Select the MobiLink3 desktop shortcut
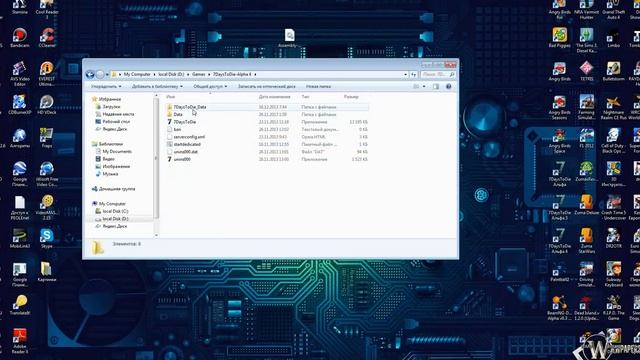This screenshot has width=640, height=360. click(19, 238)
